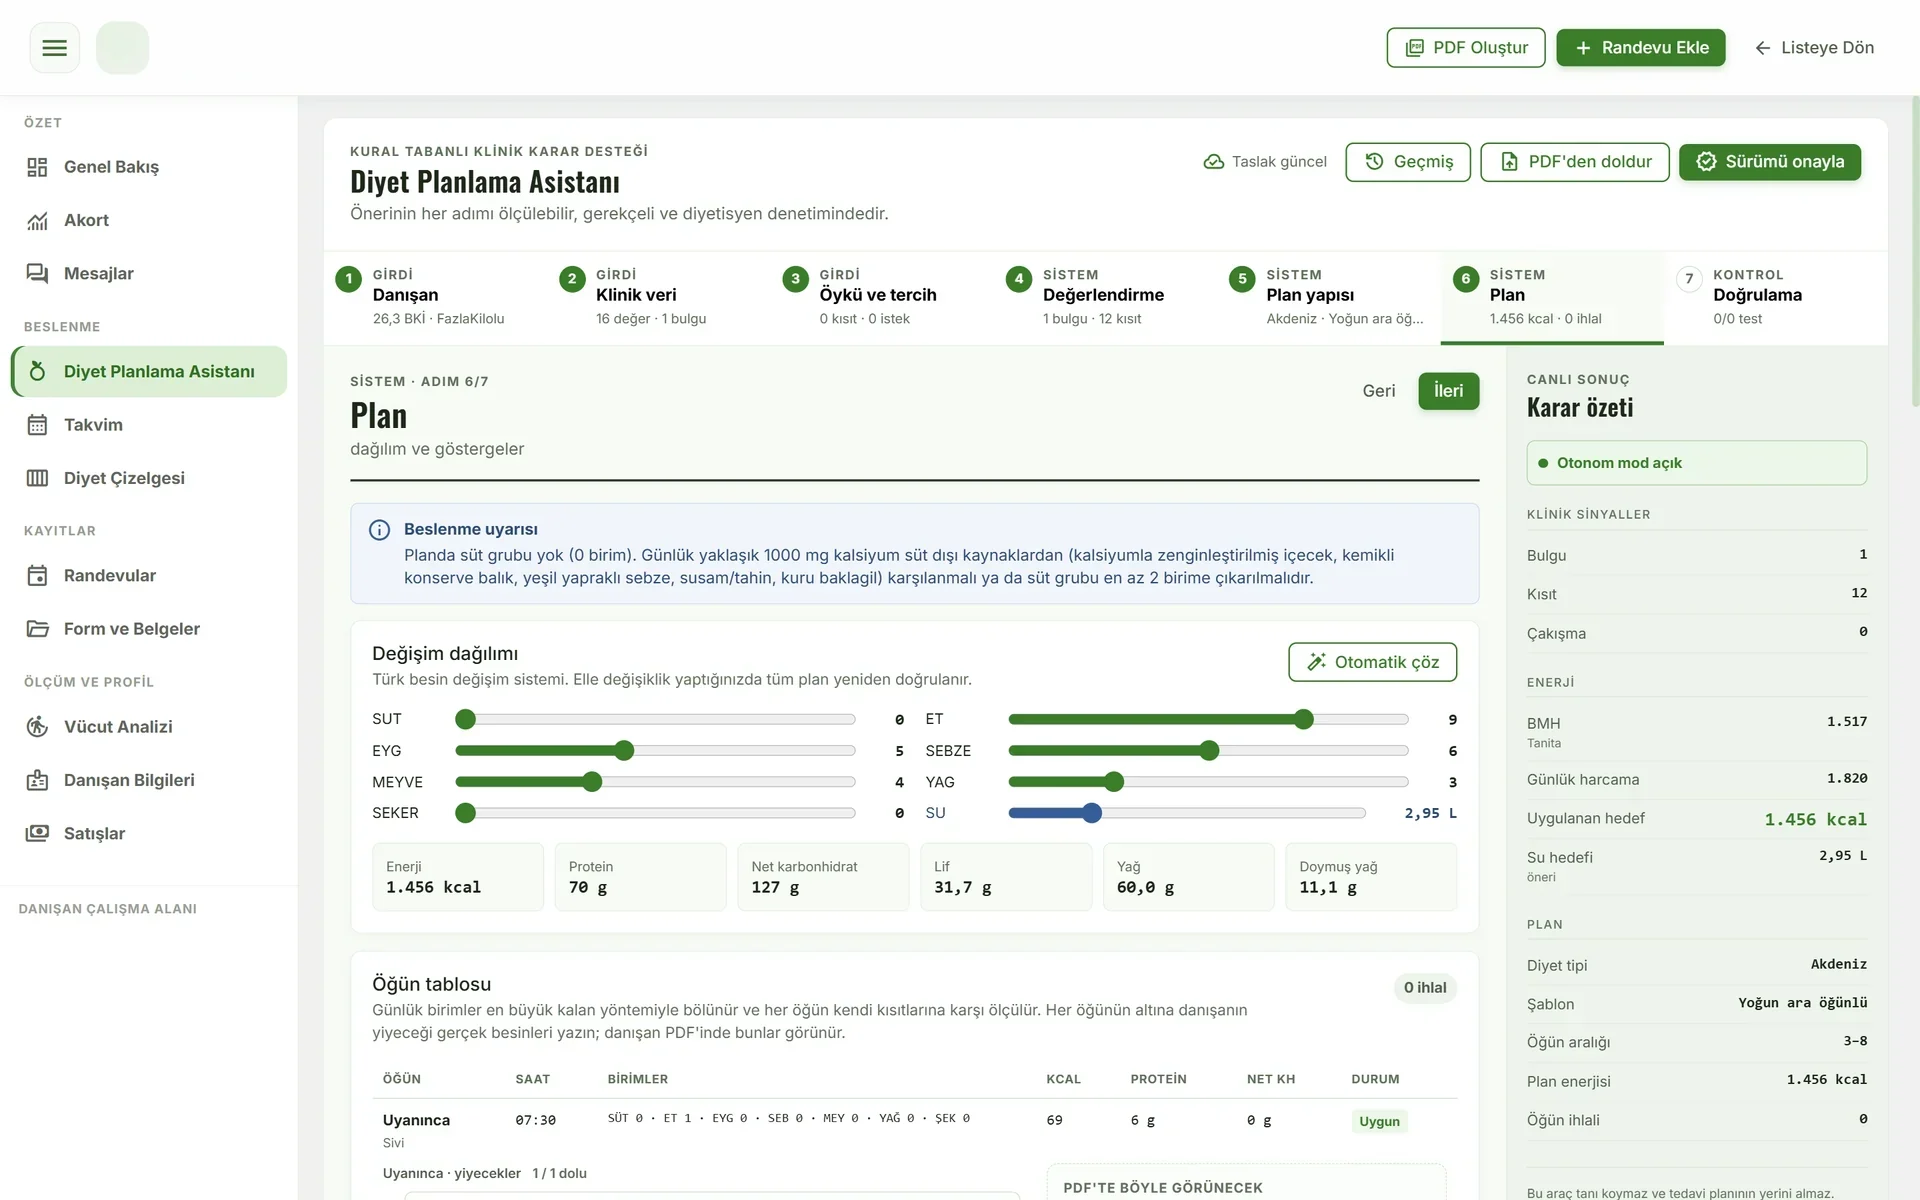The height and width of the screenshot is (1200, 1920).
Task: Open Takvim calendar icon
Action: tap(37, 425)
